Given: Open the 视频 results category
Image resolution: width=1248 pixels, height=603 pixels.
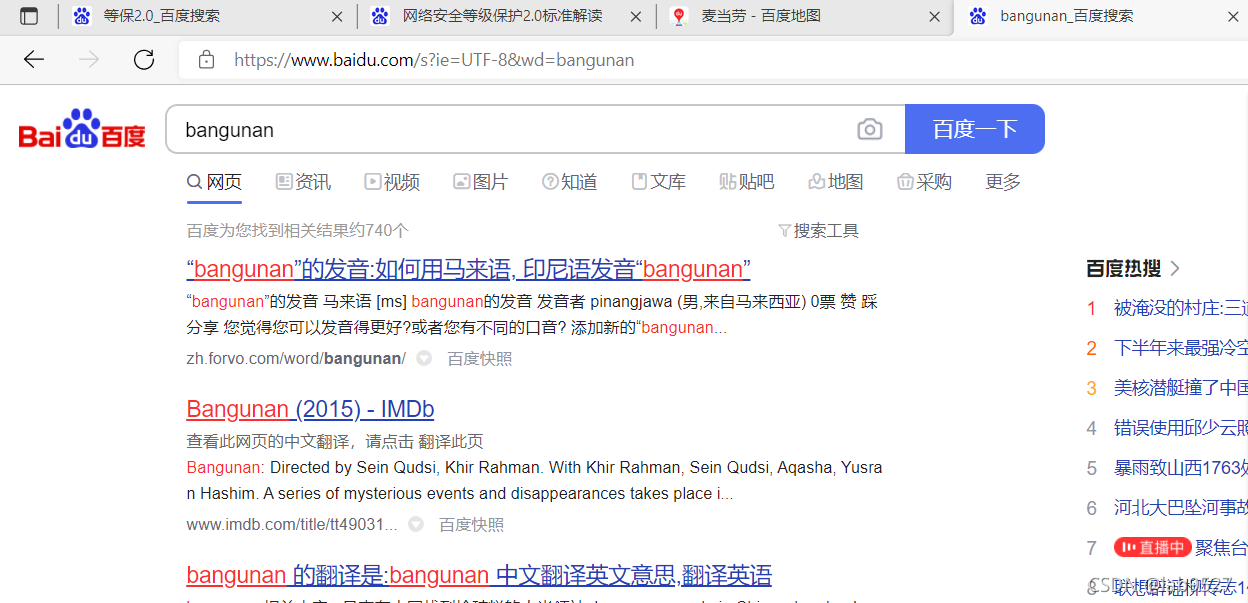Looking at the screenshot, I should pyautogui.click(x=392, y=182).
